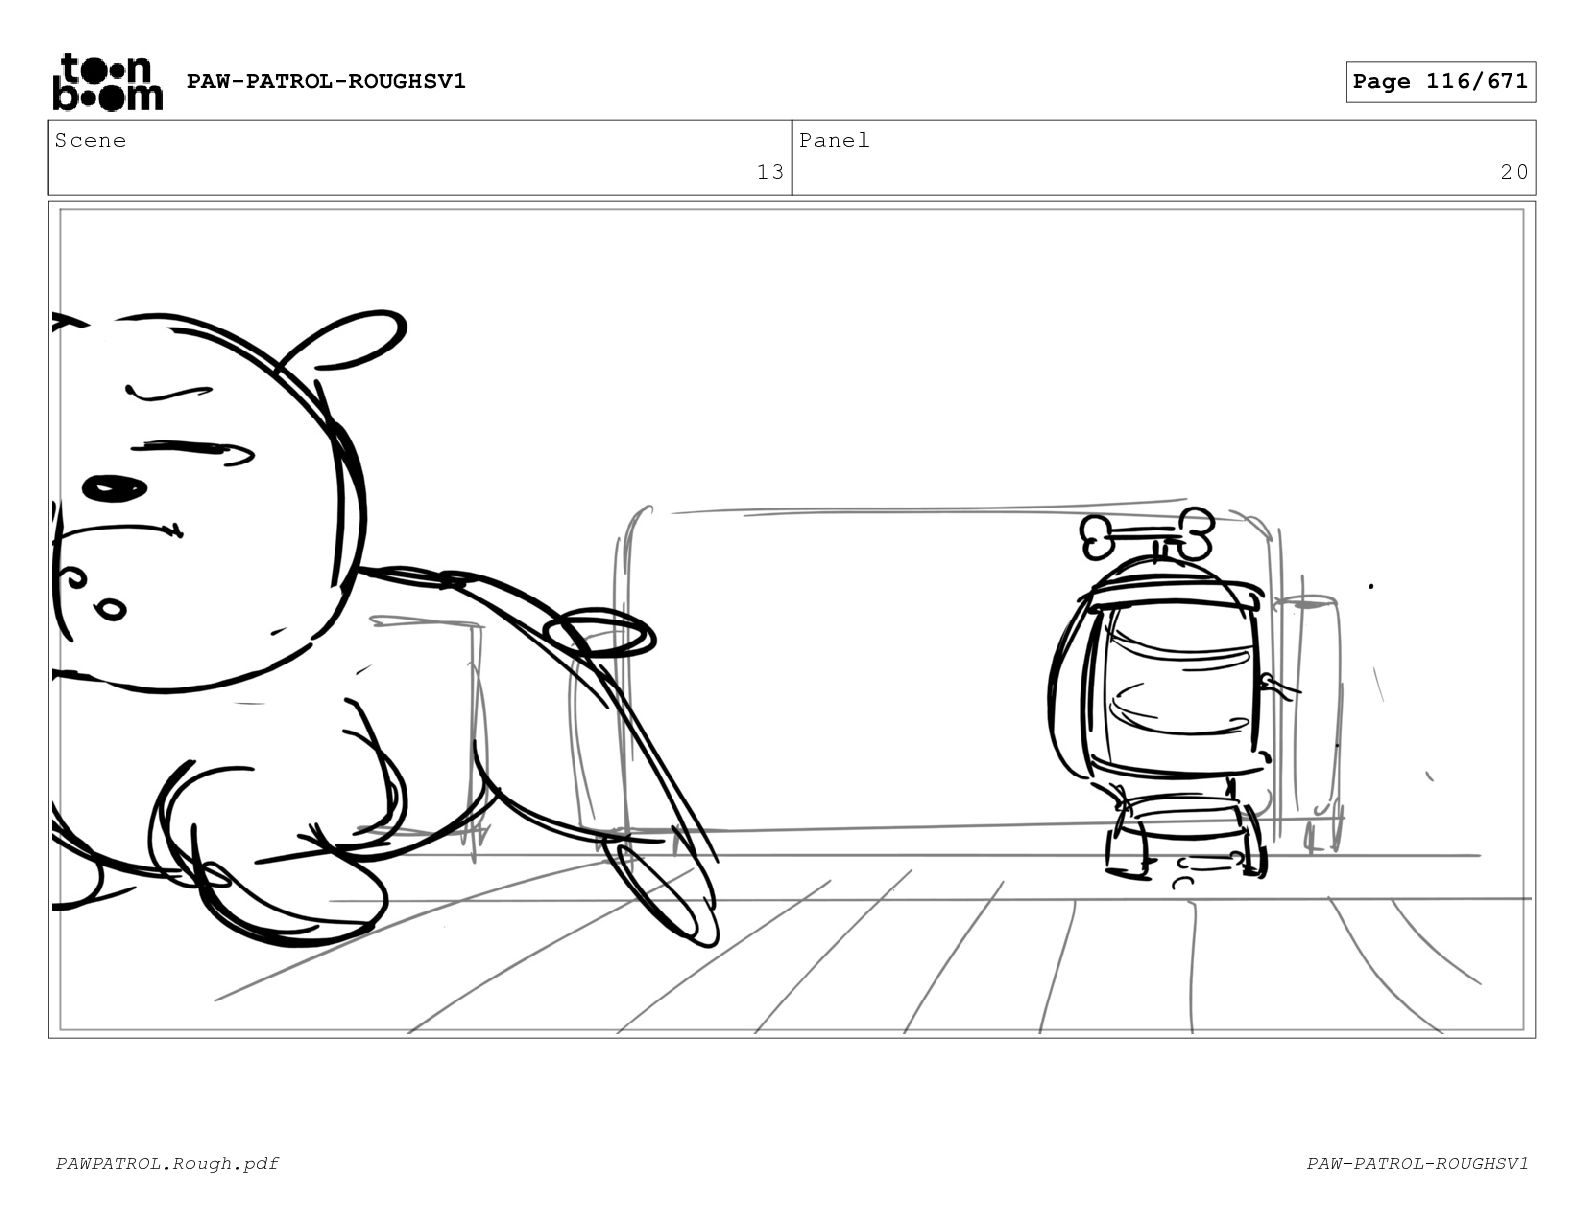Click the Panel label
1584x1224 pixels.
pyautogui.click(x=834, y=141)
